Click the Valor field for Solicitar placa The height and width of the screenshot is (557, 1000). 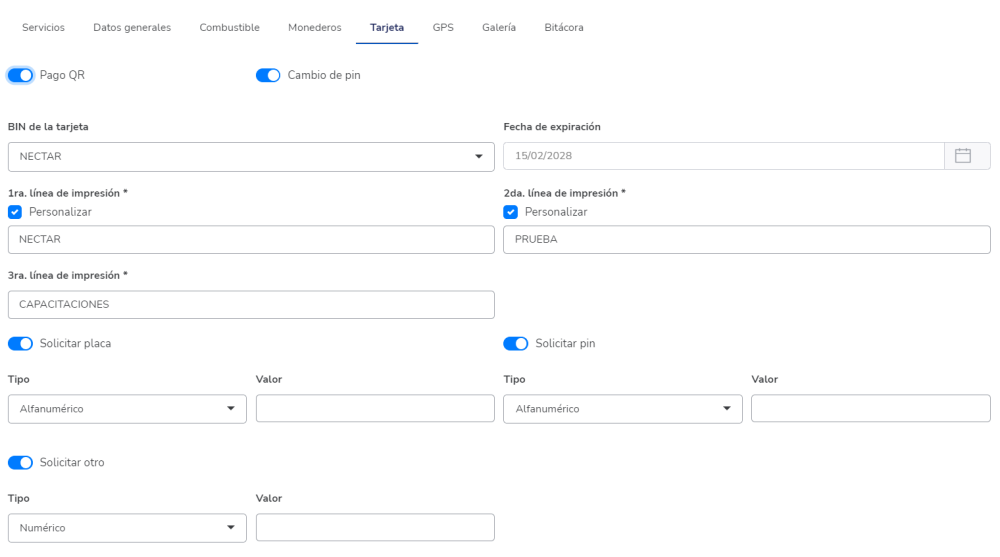click(375, 409)
